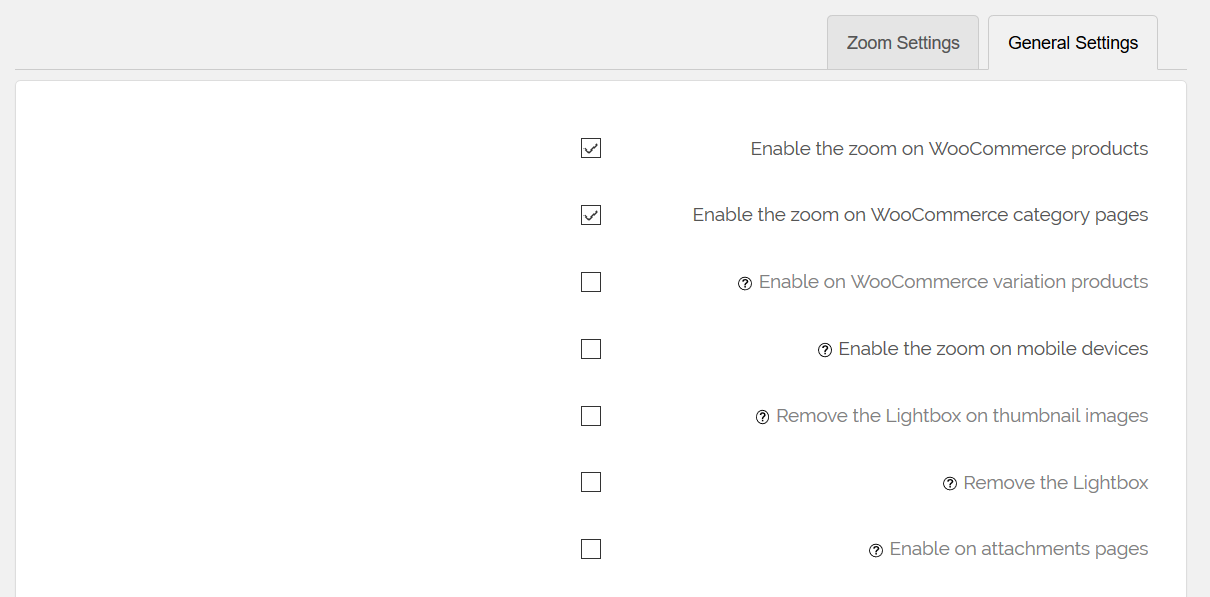The width and height of the screenshot is (1210, 597).
Task: Click 'Enable the zoom on WooCommerce category pages' text
Action: click(x=920, y=215)
